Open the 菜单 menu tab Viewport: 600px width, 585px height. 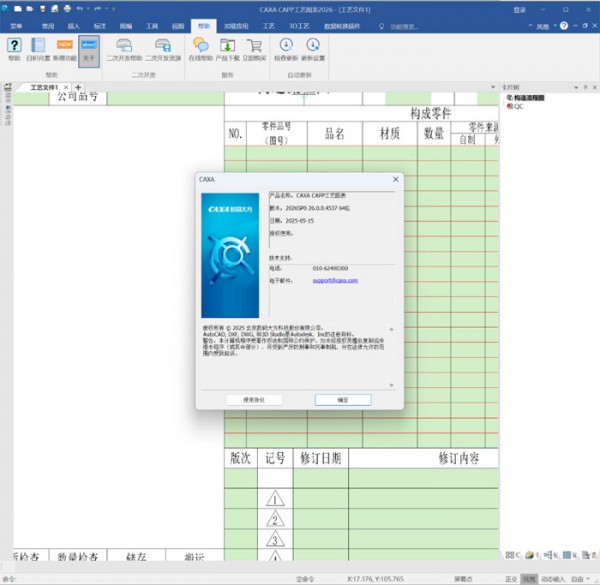[16, 26]
